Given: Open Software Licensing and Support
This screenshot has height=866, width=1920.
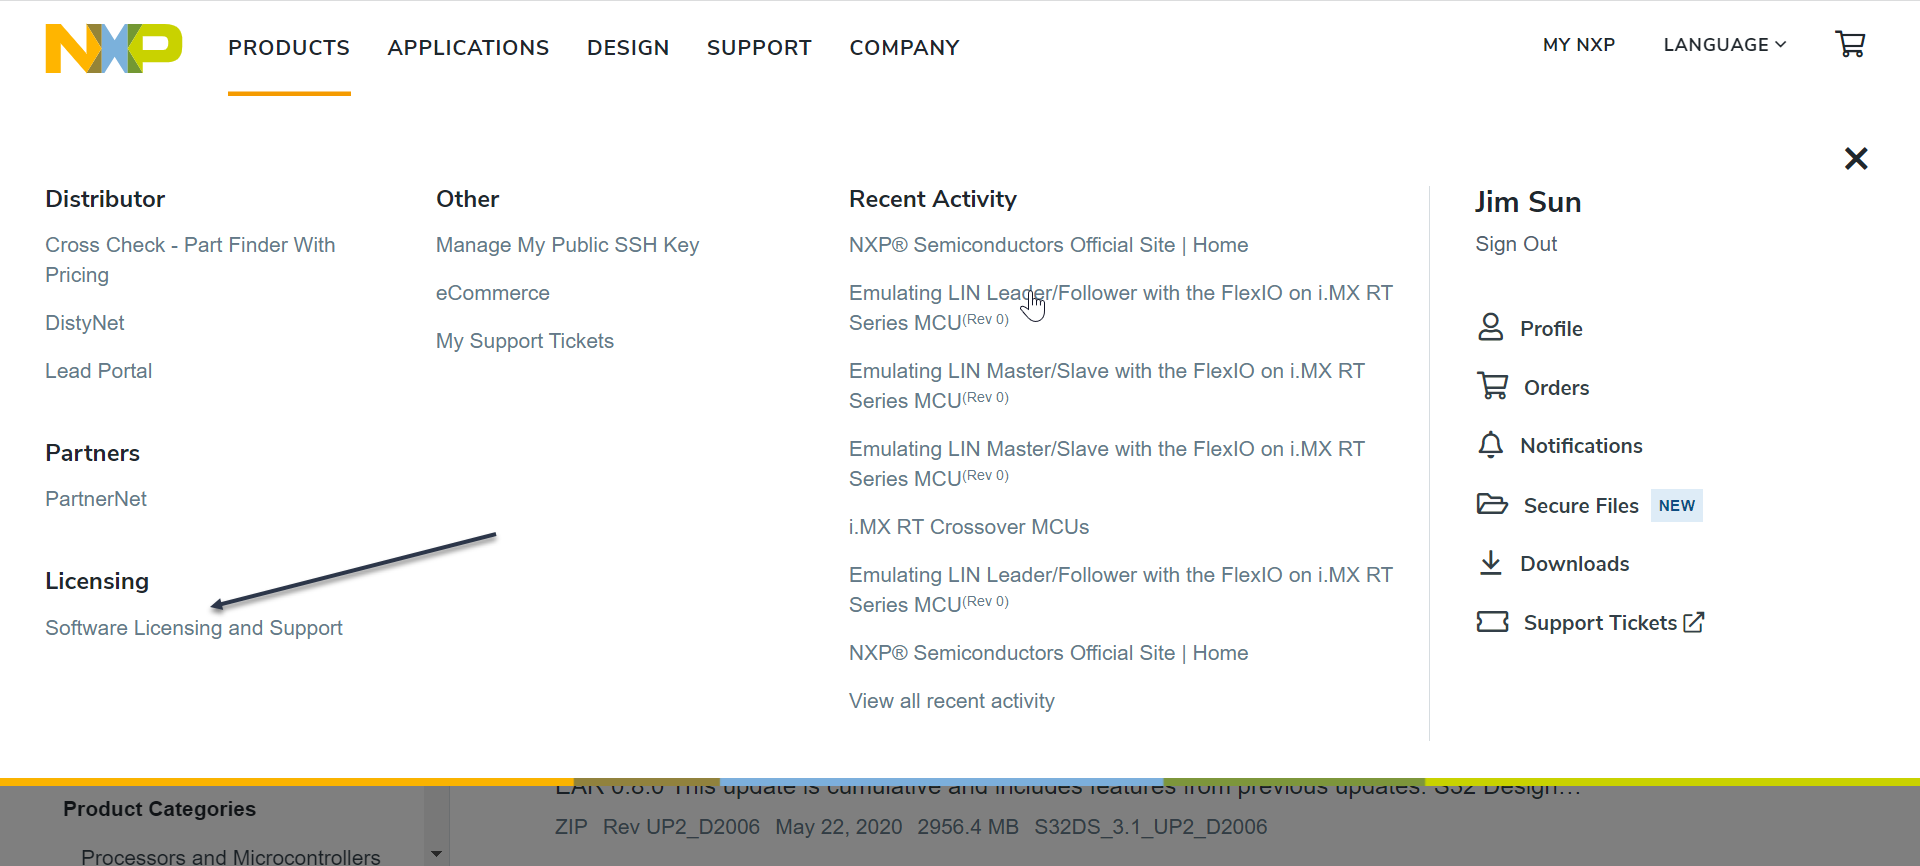Looking at the screenshot, I should click(194, 628).
